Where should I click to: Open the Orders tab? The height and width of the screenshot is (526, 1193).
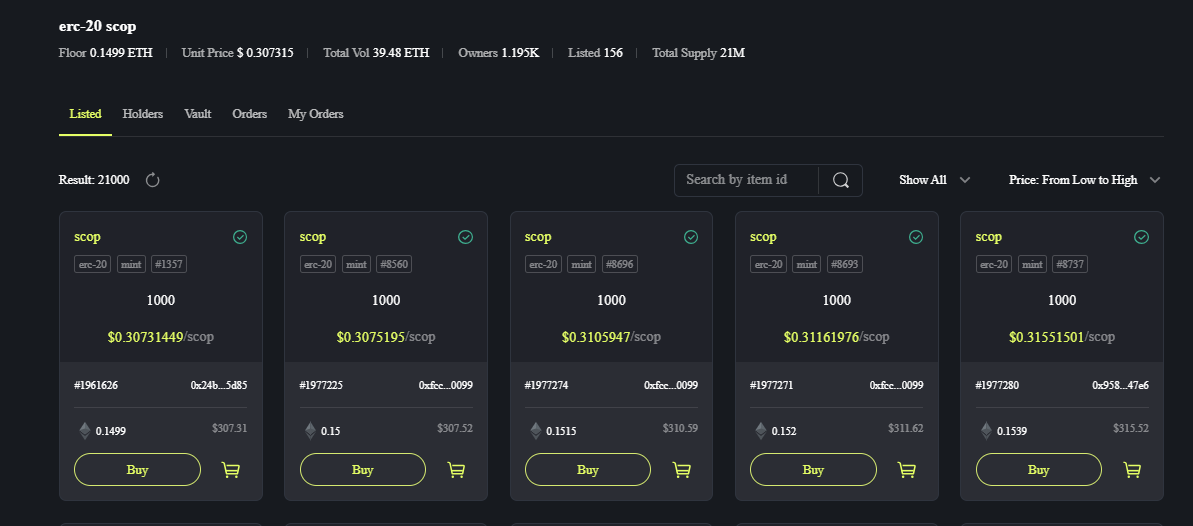(x=250, y=114)
